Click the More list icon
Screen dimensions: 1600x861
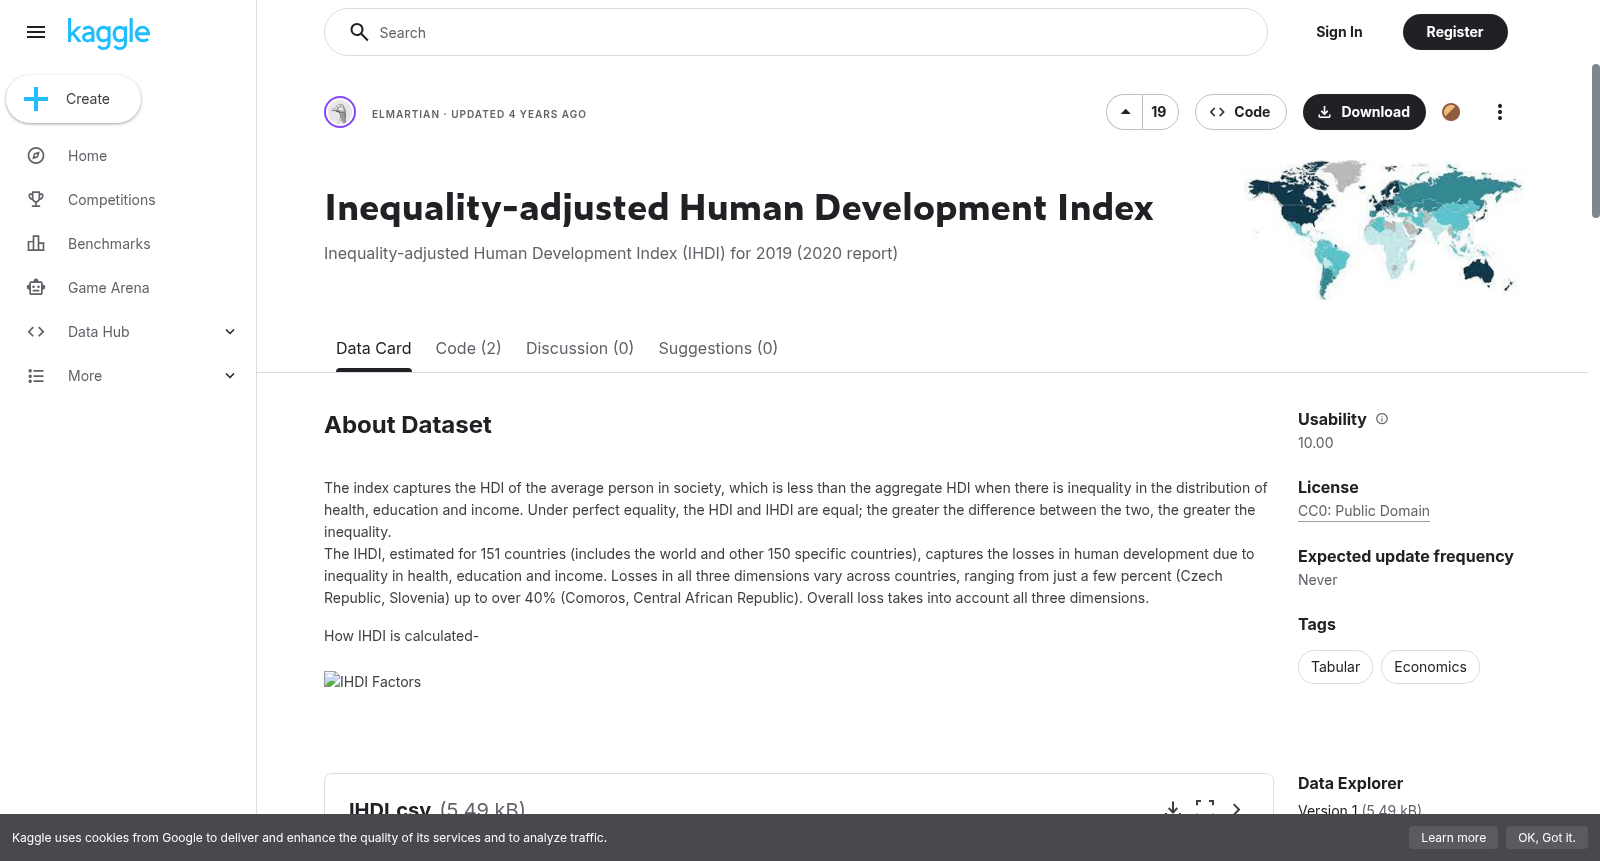[36, 376]
